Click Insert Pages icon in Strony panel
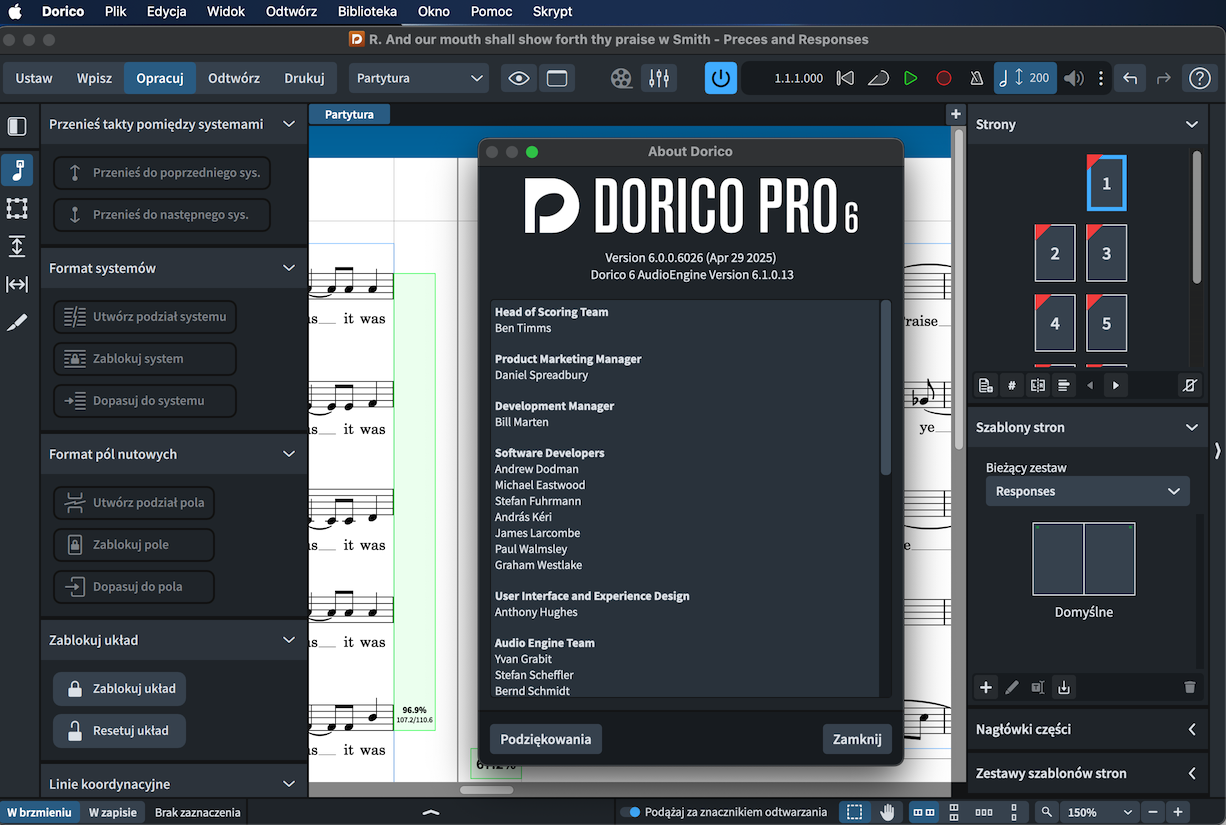This screenshot has height=825, width=1226. [986, 385]
